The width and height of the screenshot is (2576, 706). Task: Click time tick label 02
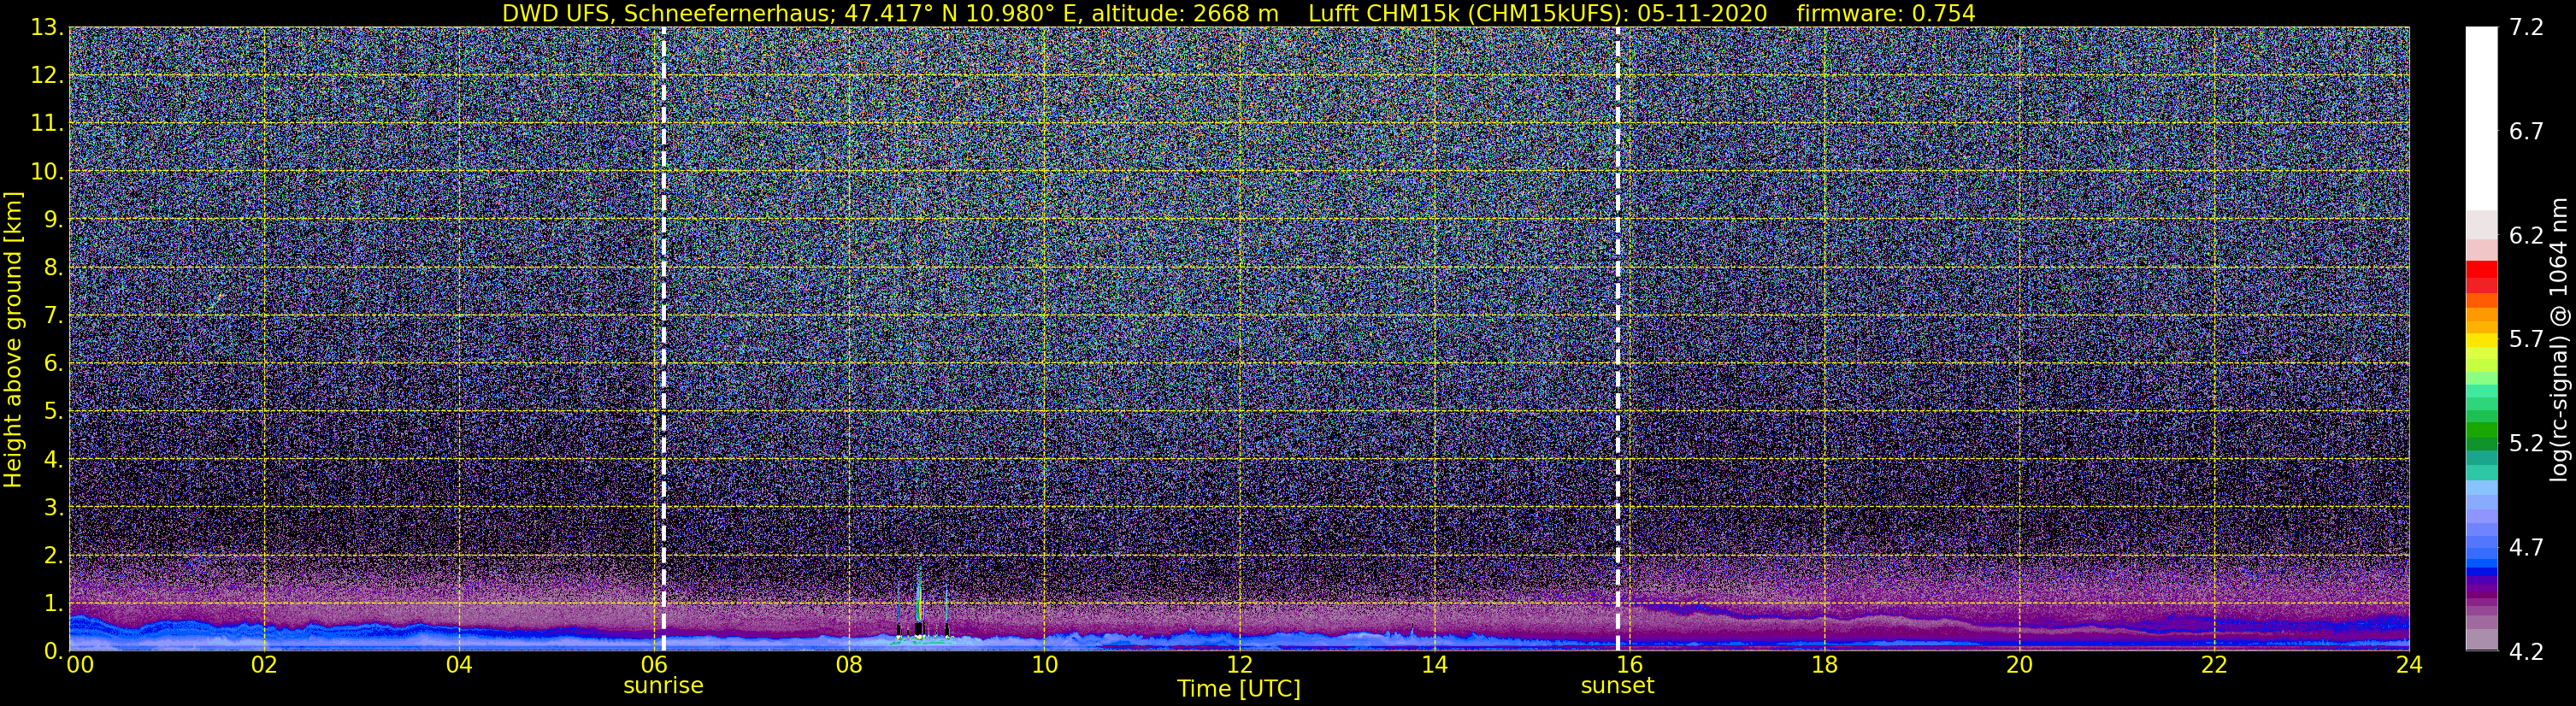[x=264, y=664]
